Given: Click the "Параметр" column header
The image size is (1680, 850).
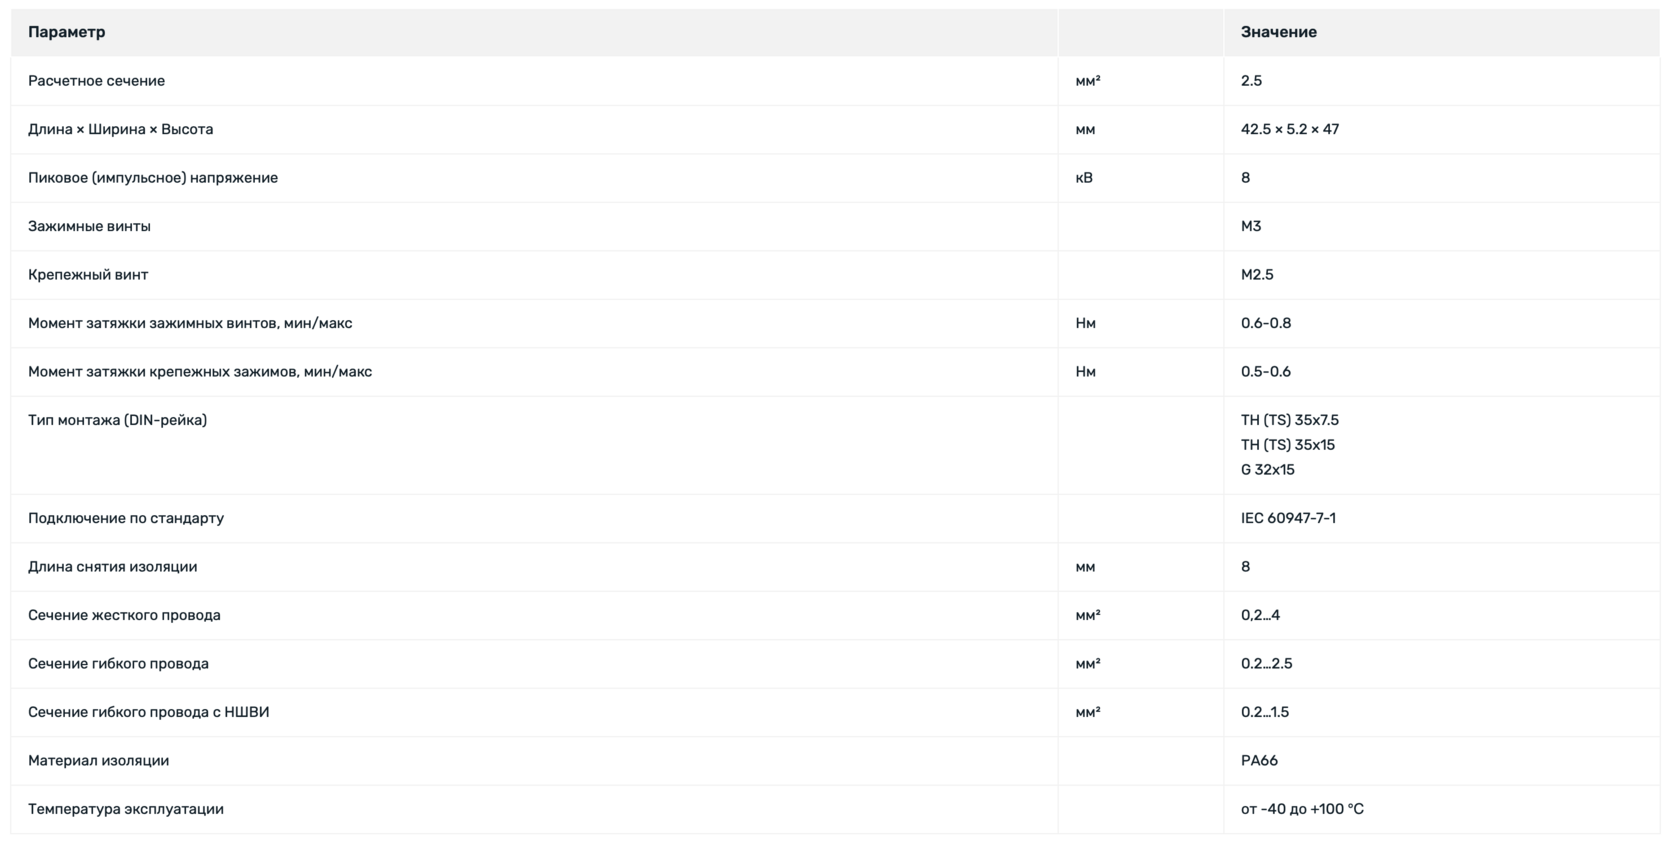Looking at the screenshot, I should pos(67,32).
